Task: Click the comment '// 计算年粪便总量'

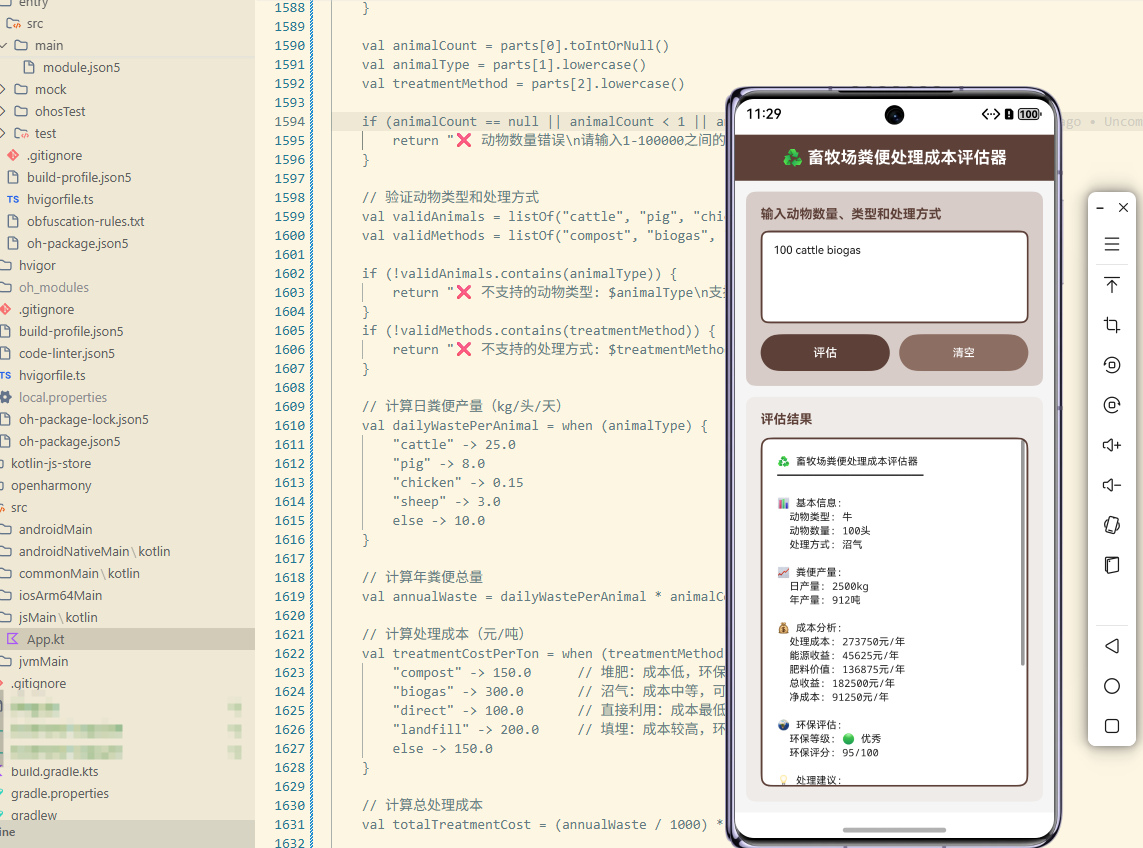Action: click(x=422, y=577)
